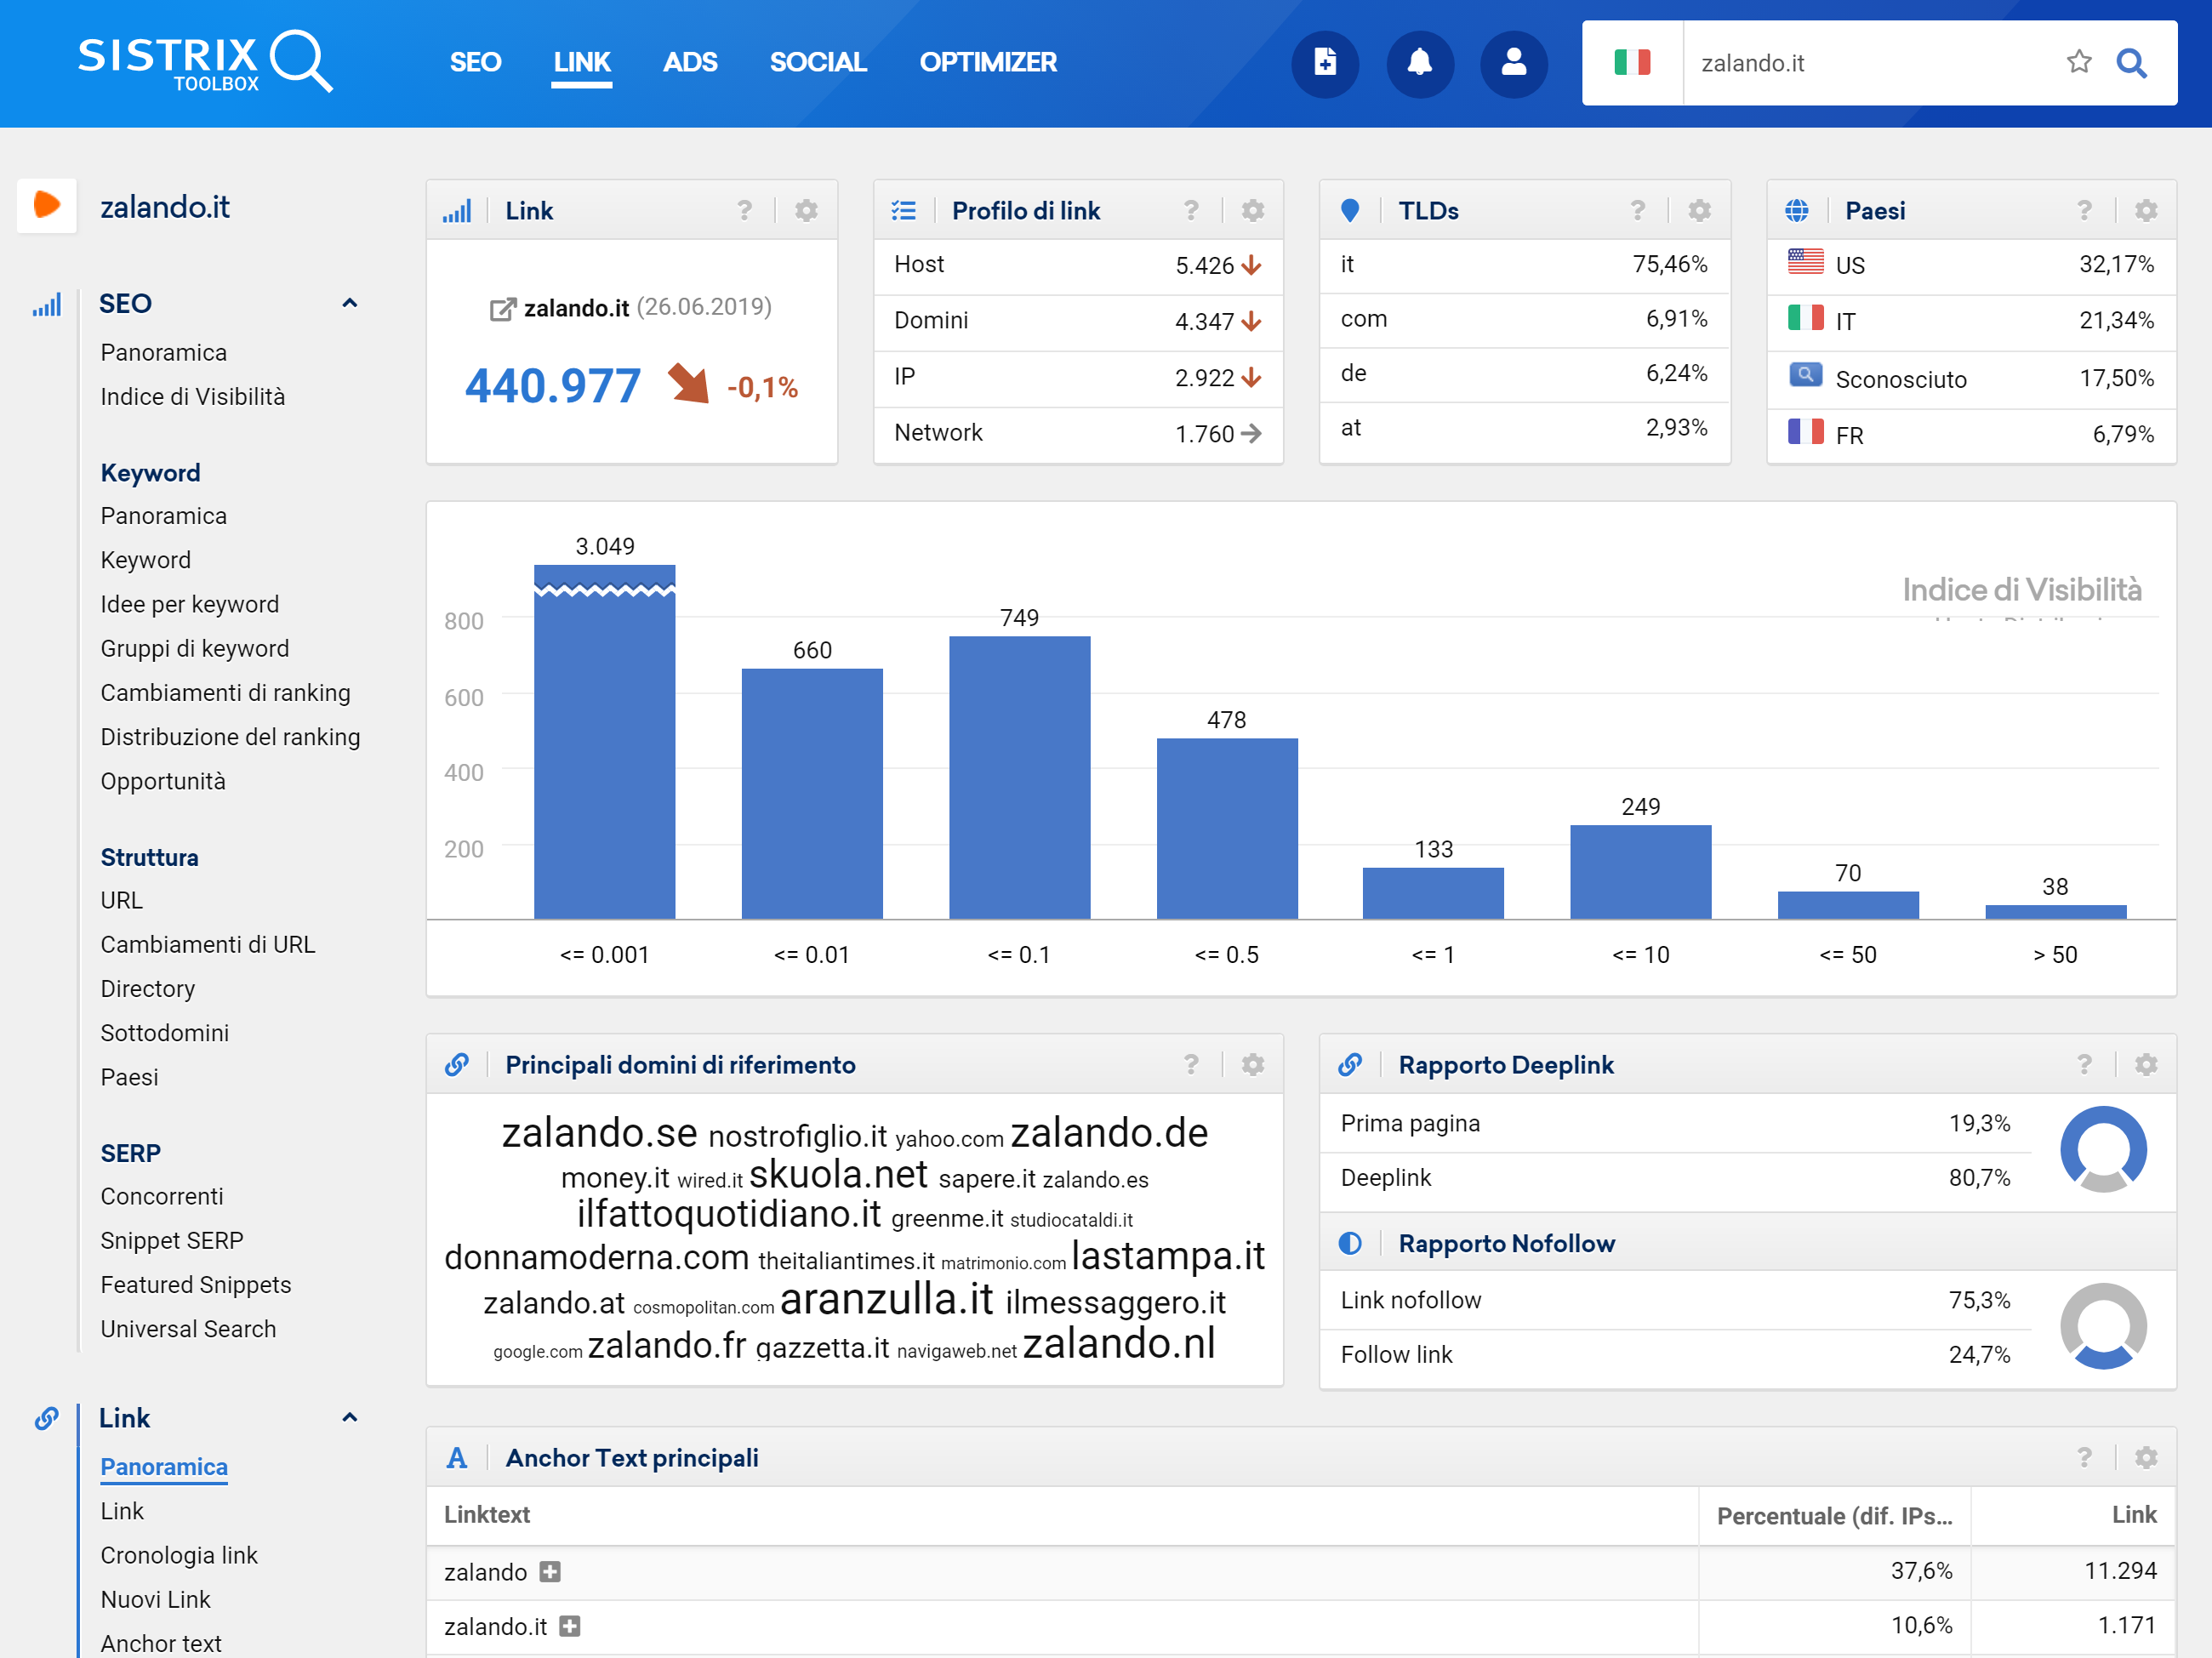Image resolution: width=2212 pixels, height=1658 pixels.
Task: Click aranzulla.it in the domain cloud
Action: (886, 1299)
